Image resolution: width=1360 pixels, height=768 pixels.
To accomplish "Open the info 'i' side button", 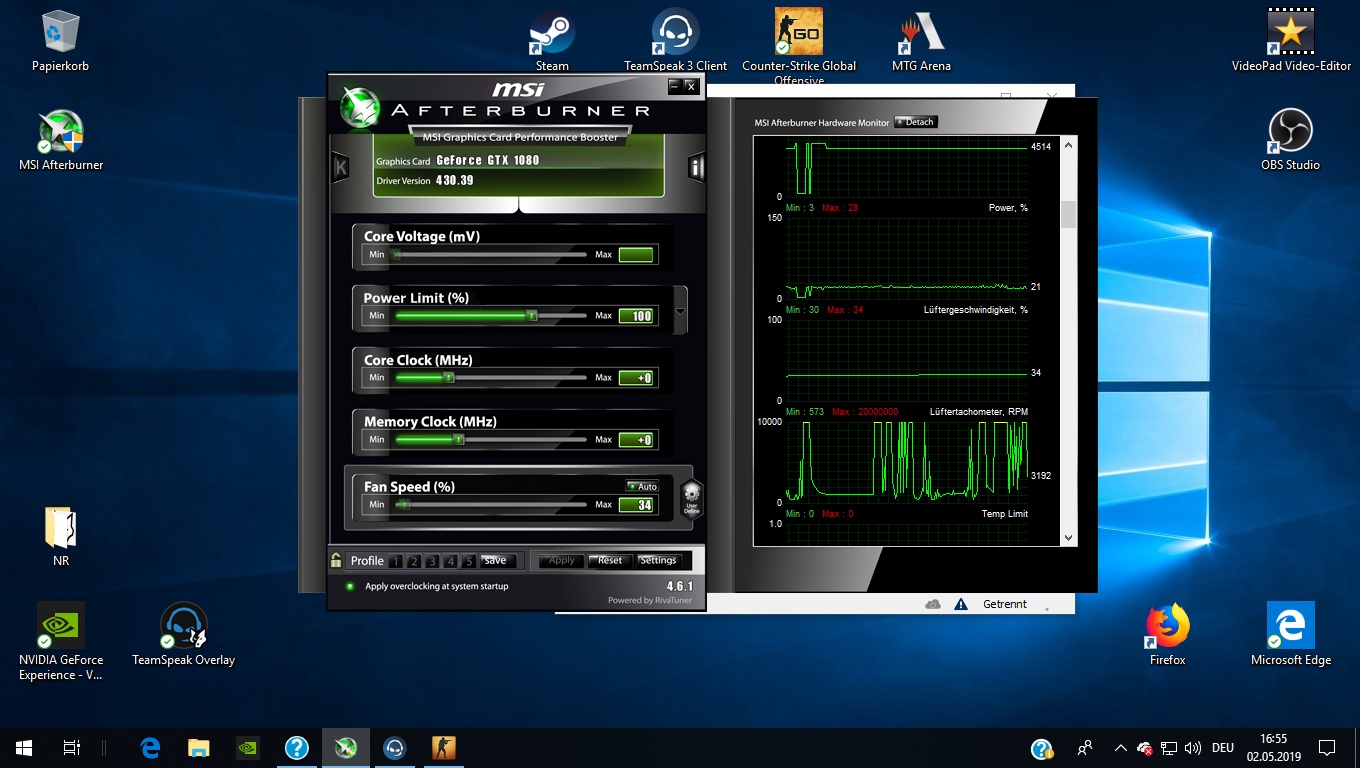I will pos(696,168).
